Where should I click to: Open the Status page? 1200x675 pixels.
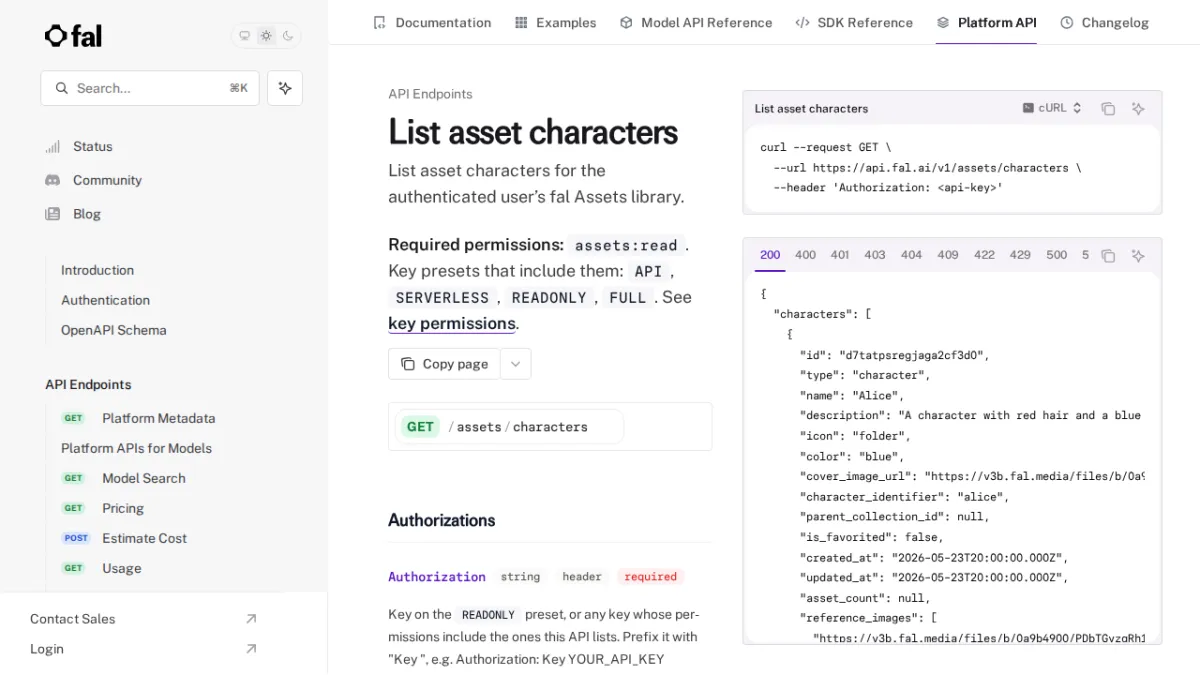tap(93, 146)
